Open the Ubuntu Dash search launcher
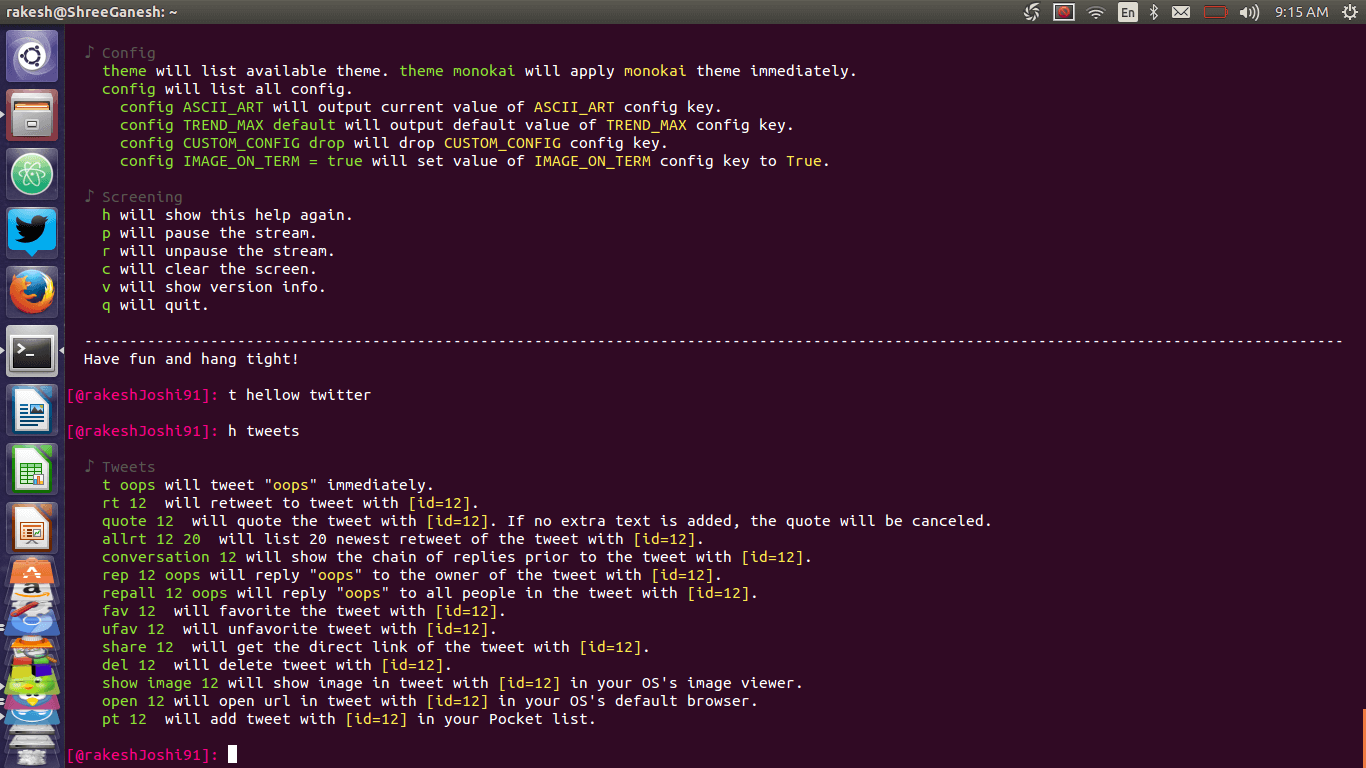Image resolution: width=1366 pixels, height=768 pixels. point(33,56)
